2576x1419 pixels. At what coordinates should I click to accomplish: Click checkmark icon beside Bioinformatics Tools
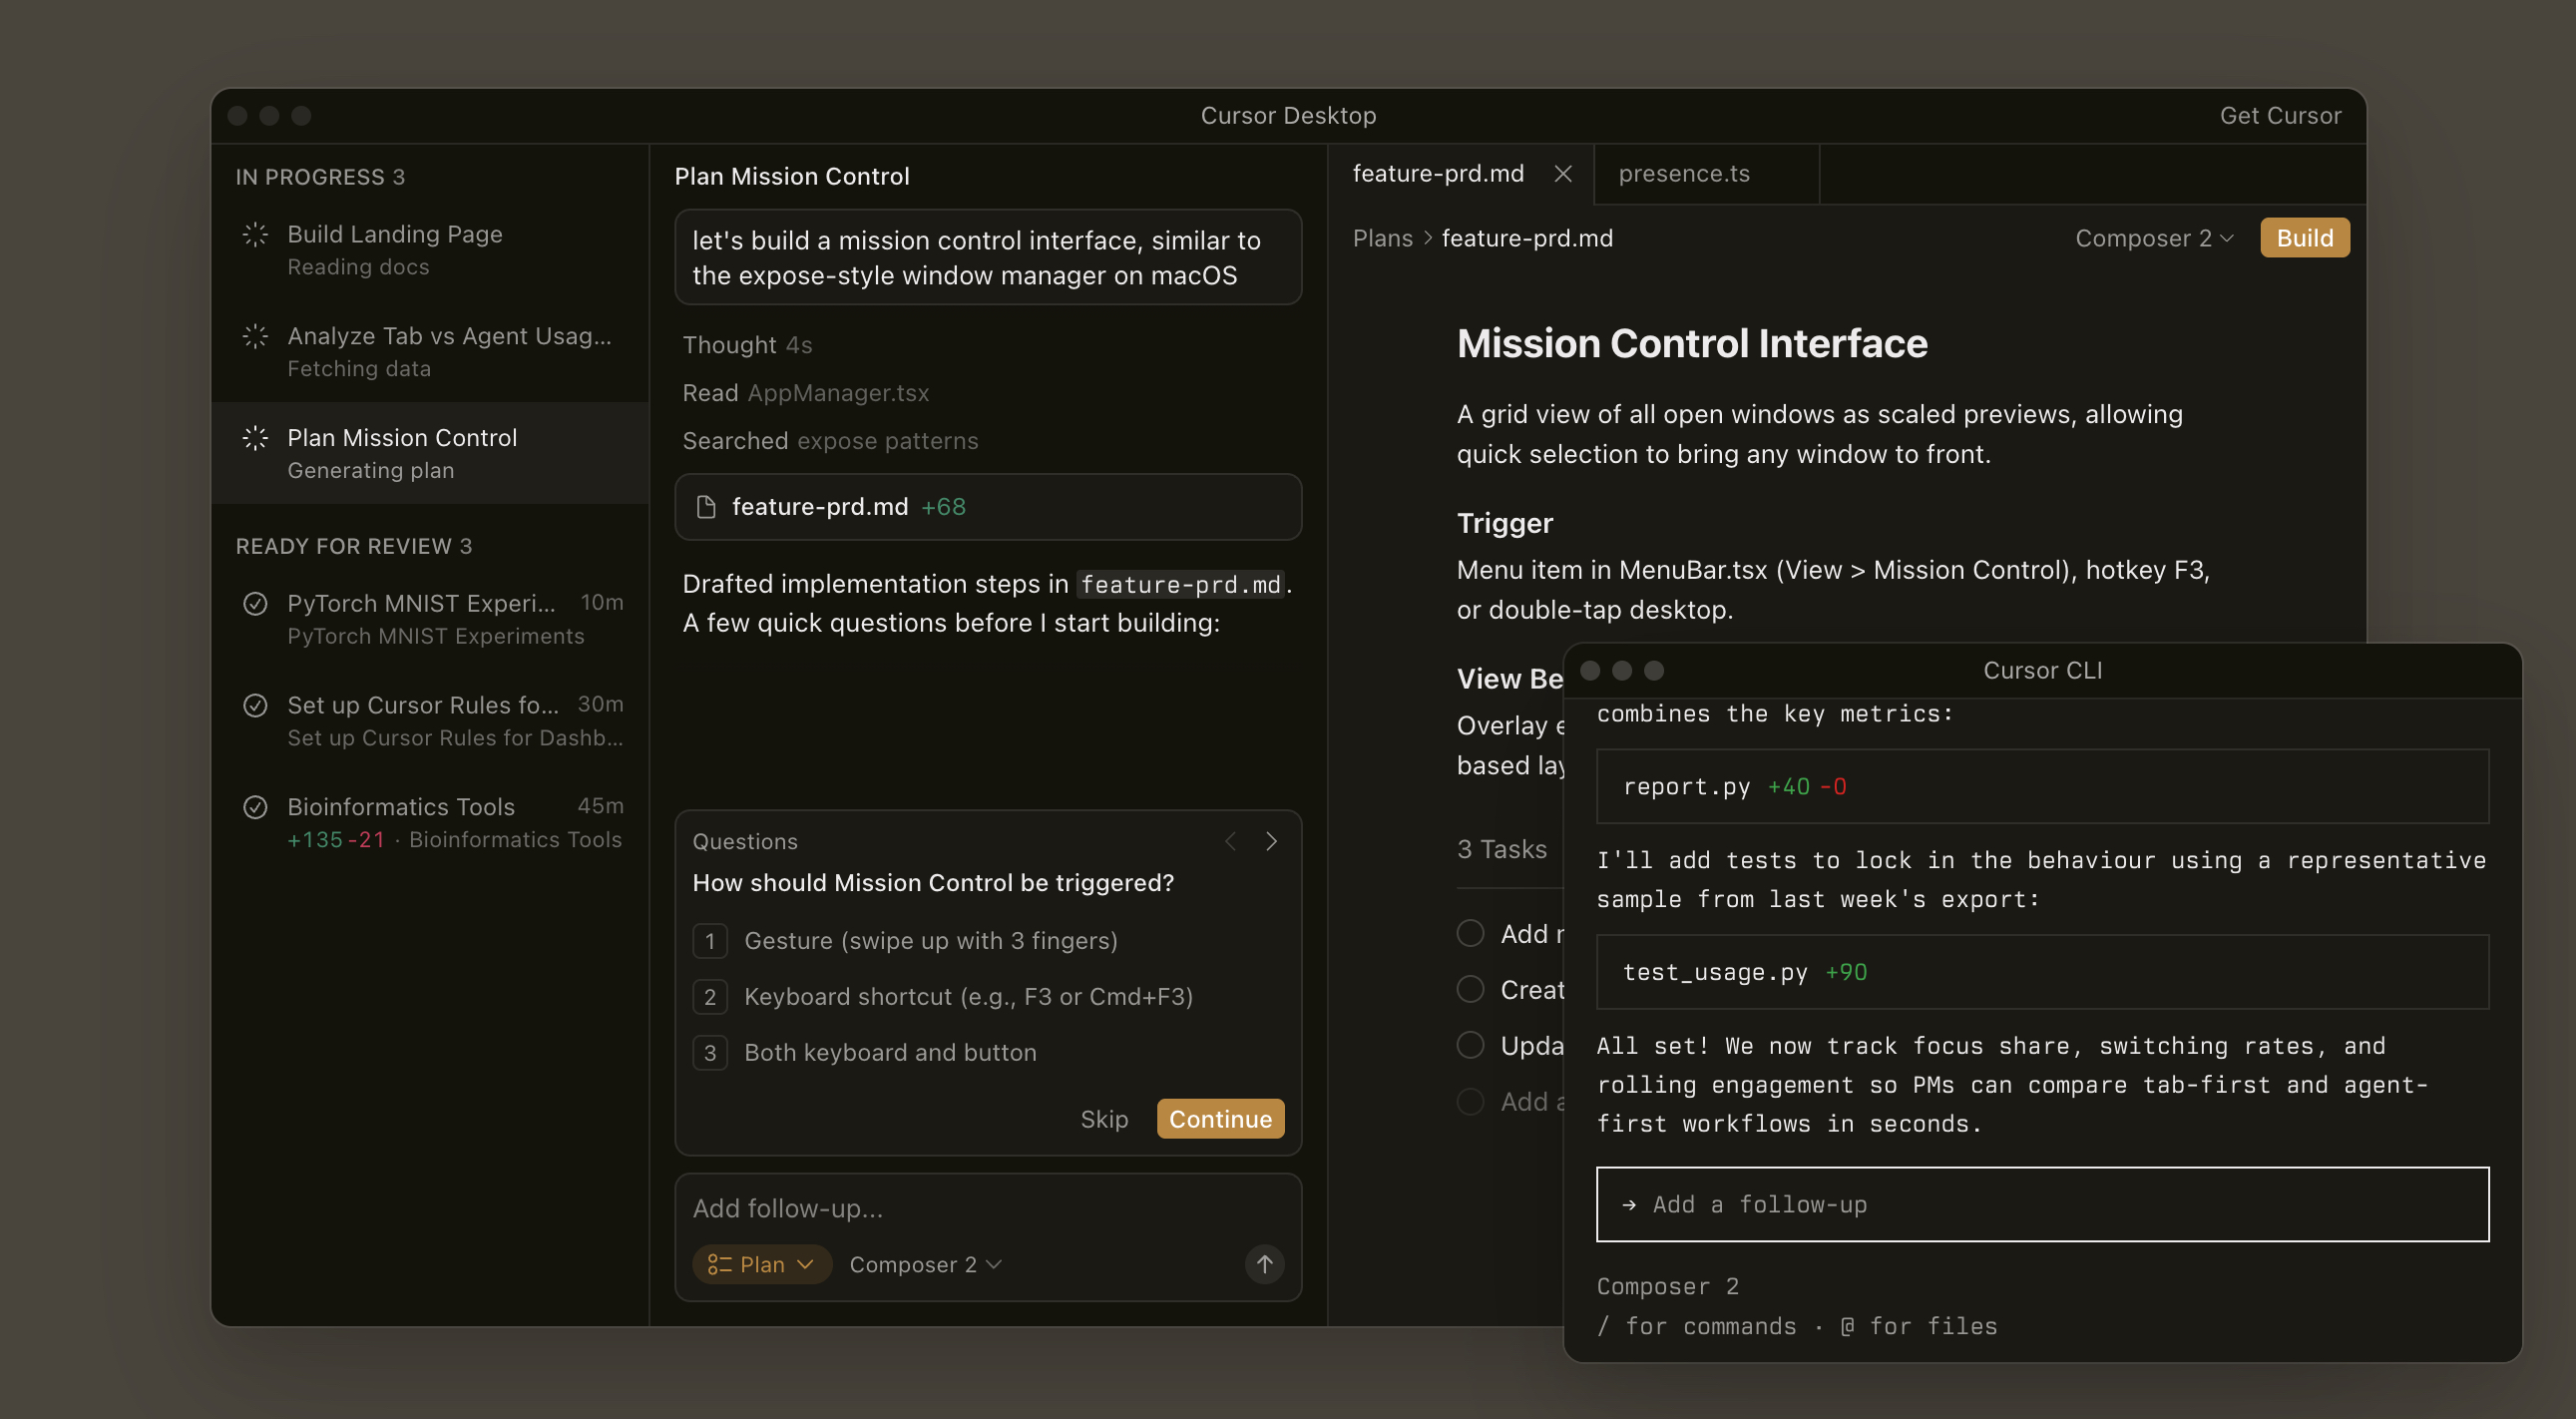click(x=255, y=807)
